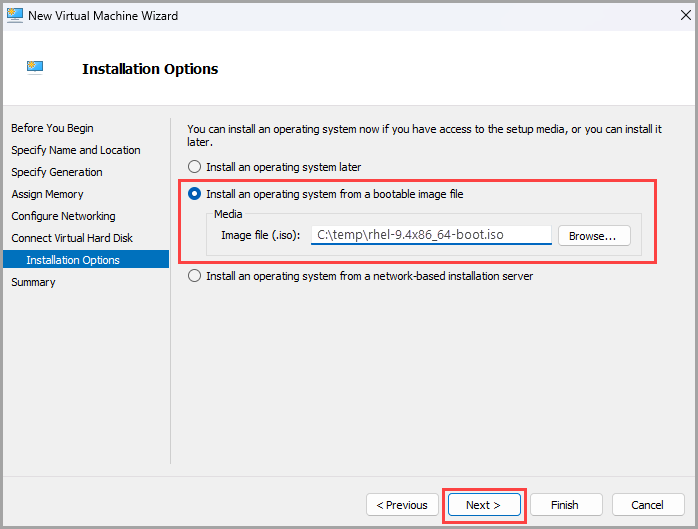Jump to Specify Generation step
The width and height of the screenshot is (698, 529).
57,172
